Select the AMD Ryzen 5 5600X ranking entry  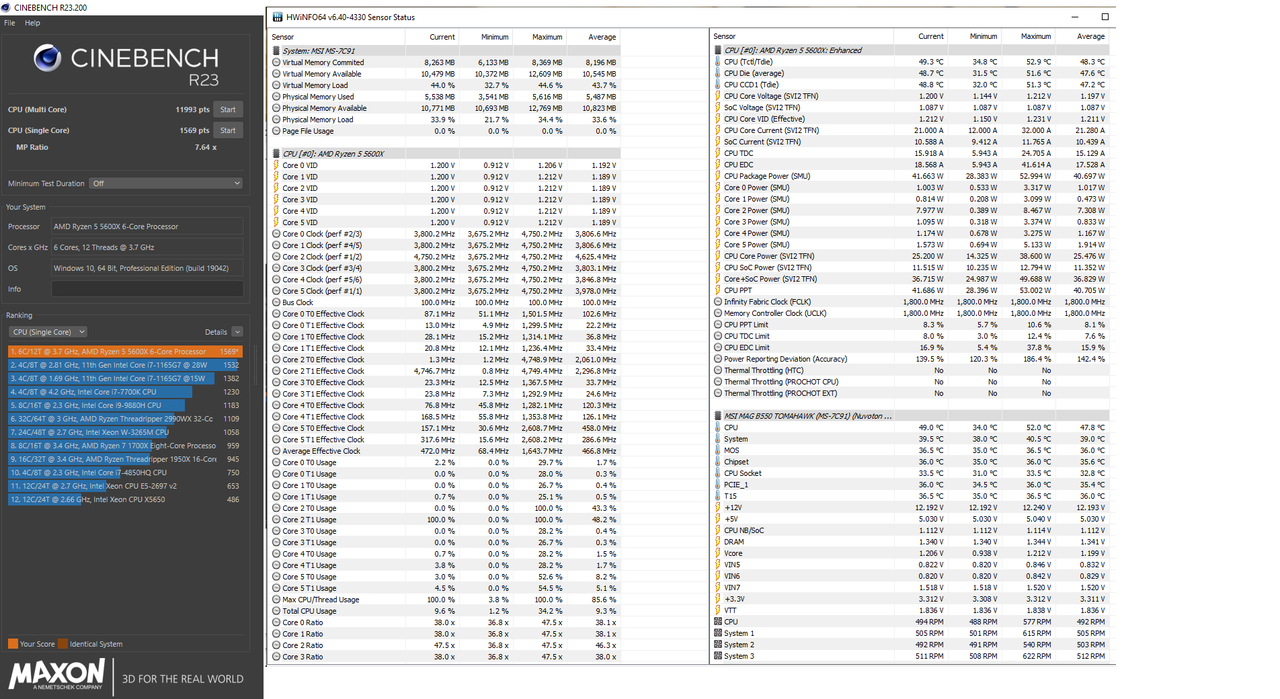click(125, 352)
